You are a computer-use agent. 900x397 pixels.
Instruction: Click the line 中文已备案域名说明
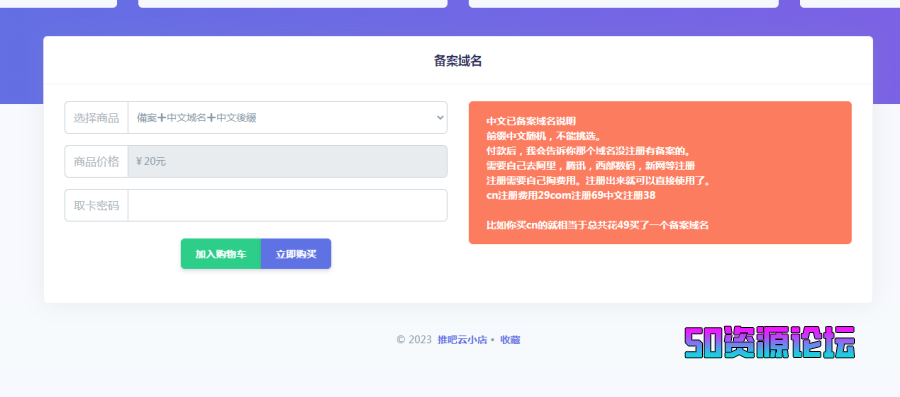531,121
